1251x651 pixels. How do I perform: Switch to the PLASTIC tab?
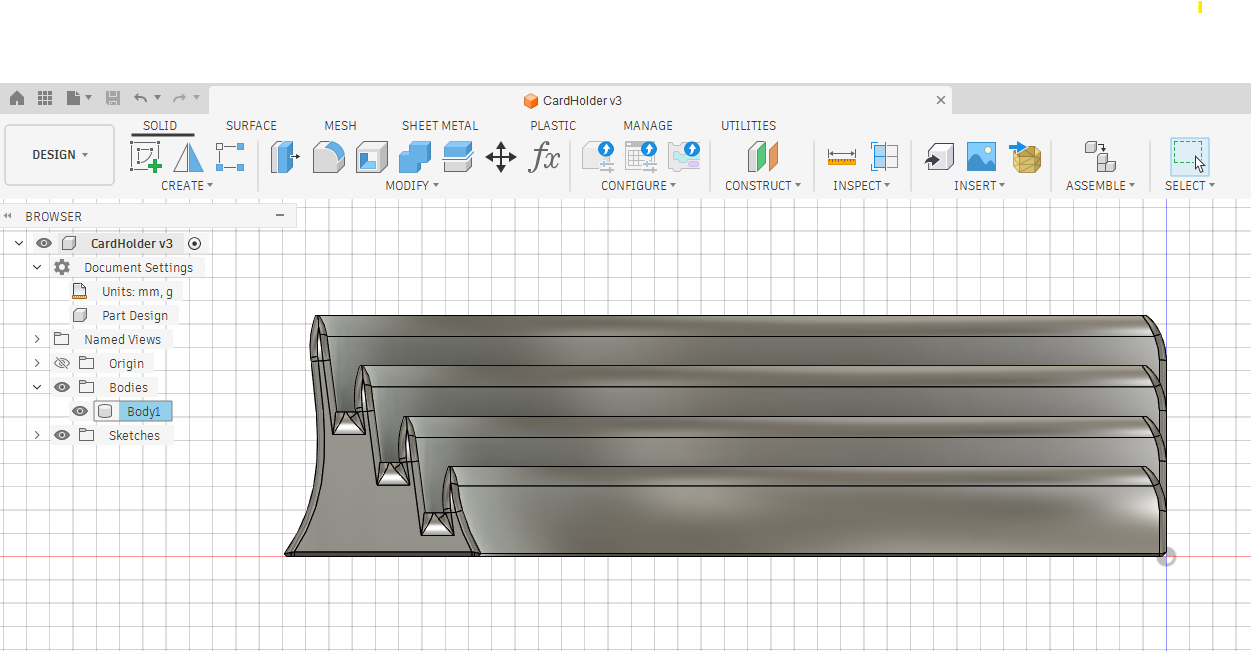[x=553, y=126]
